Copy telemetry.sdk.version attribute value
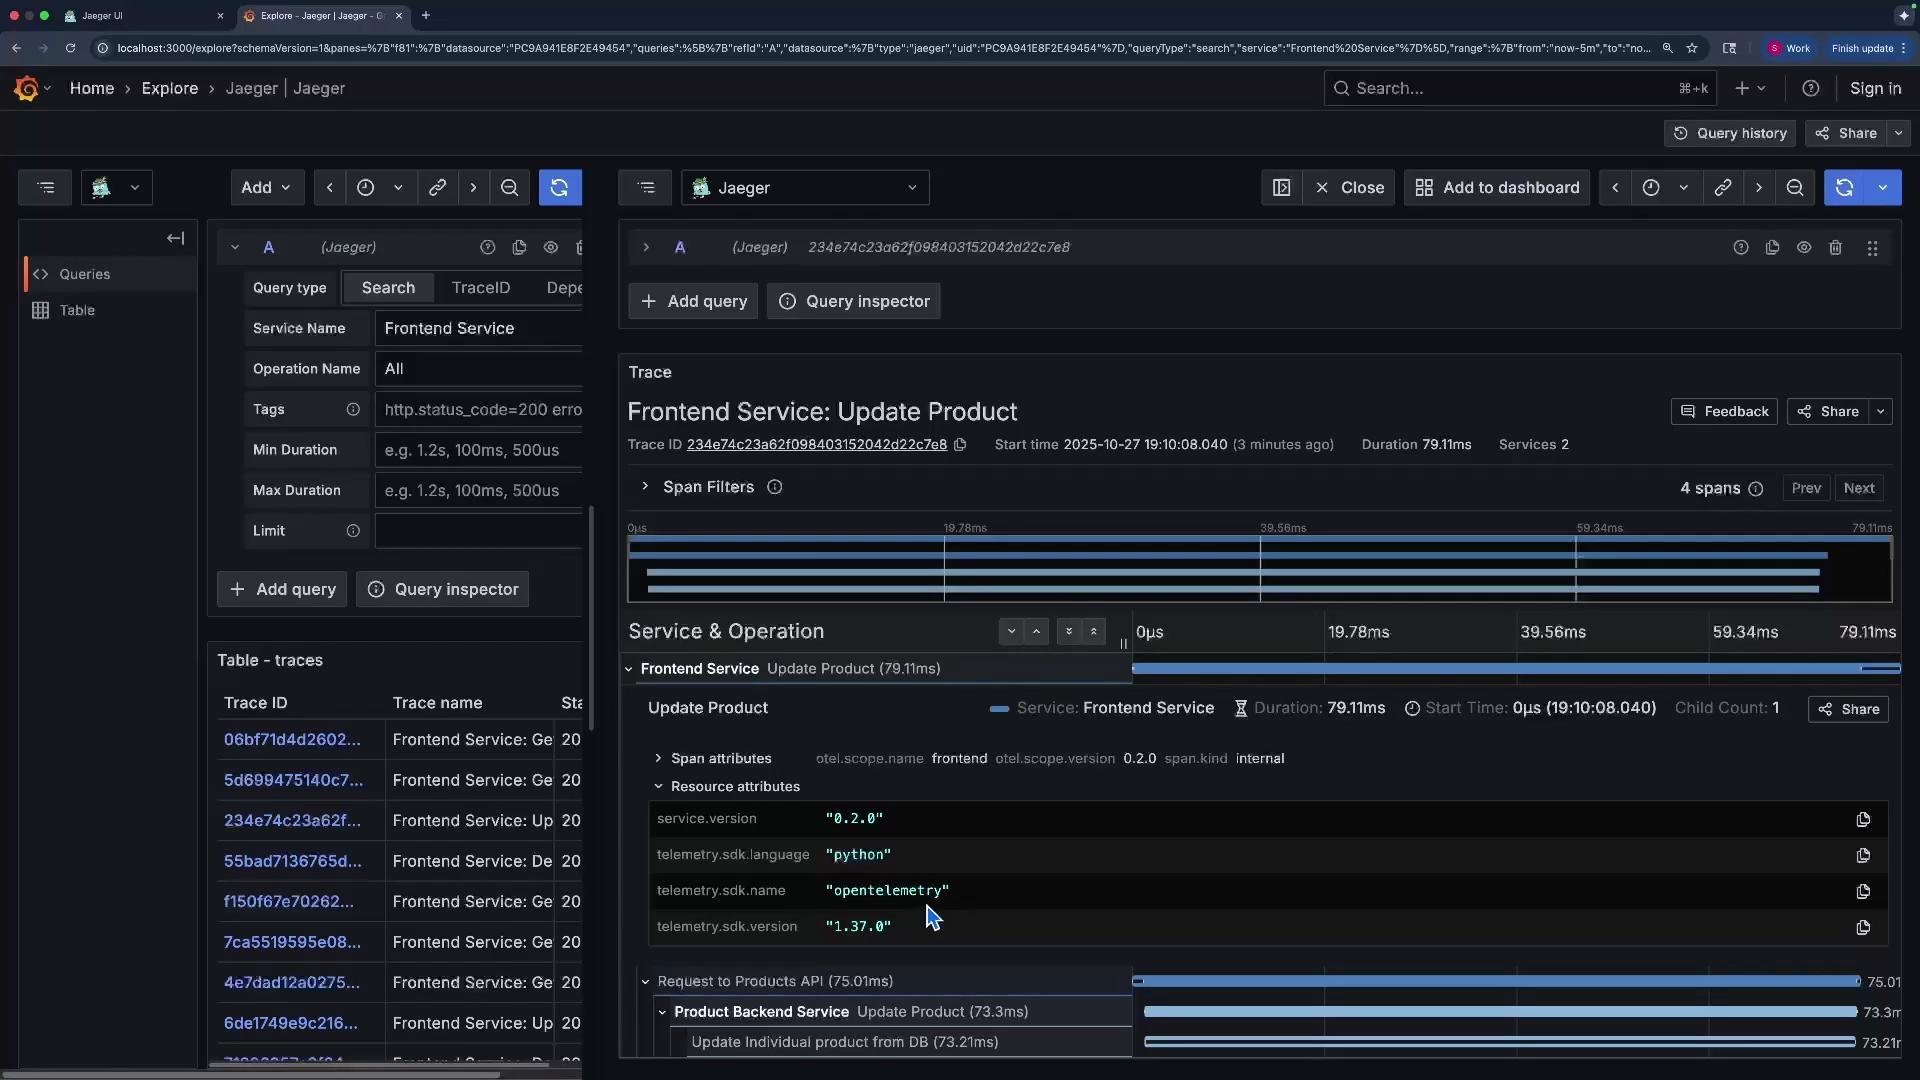The width and height of the screenshot is (1920, 1080). click(x=1863, y=927)
